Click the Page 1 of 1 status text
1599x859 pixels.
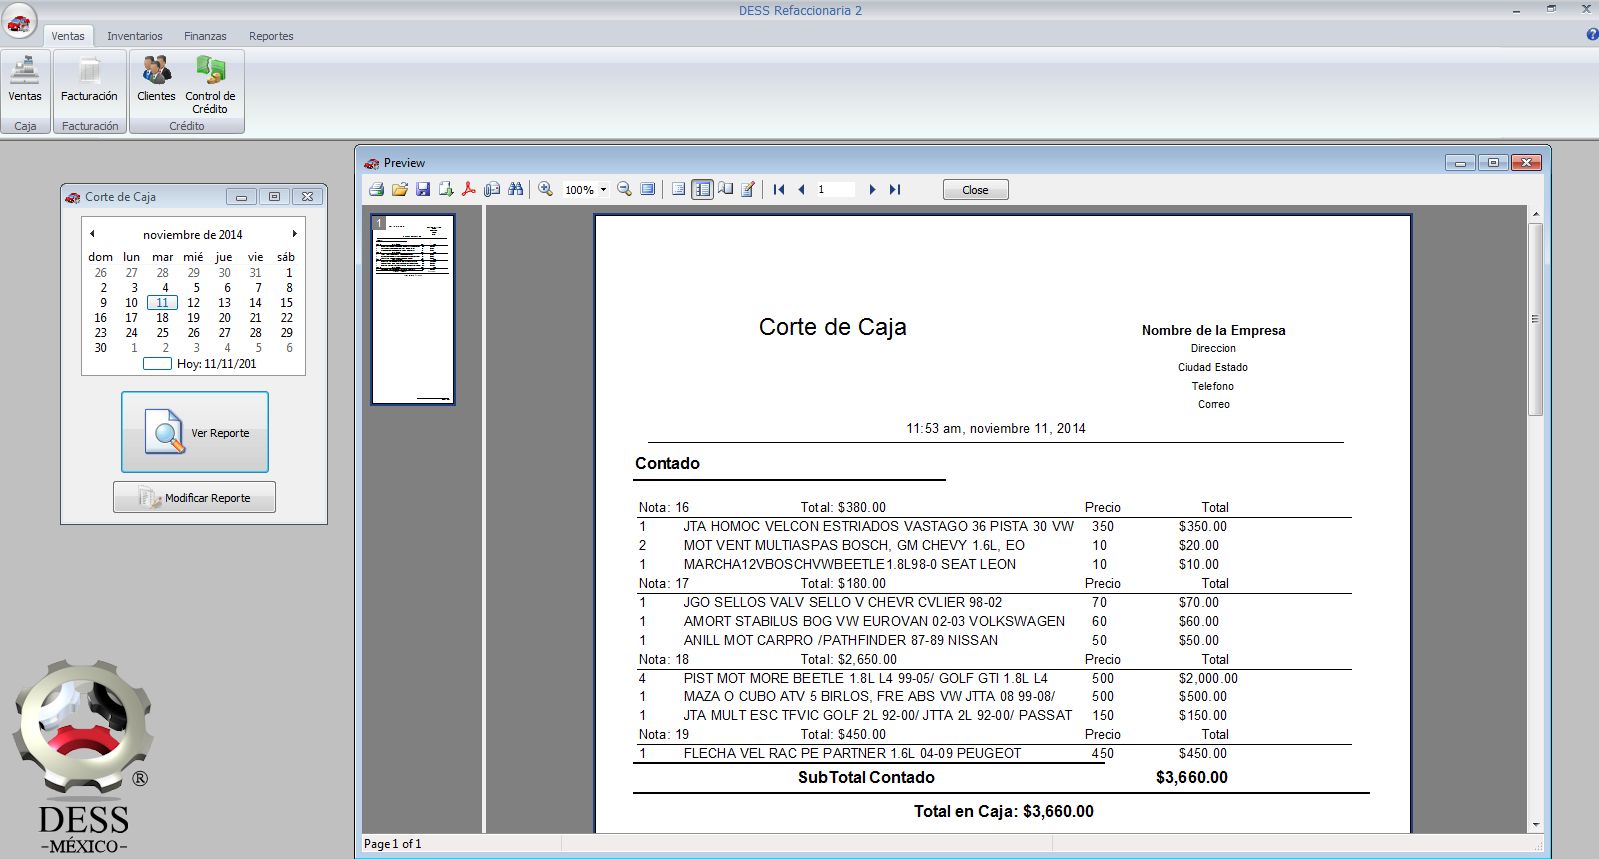(x=392, y=844)
